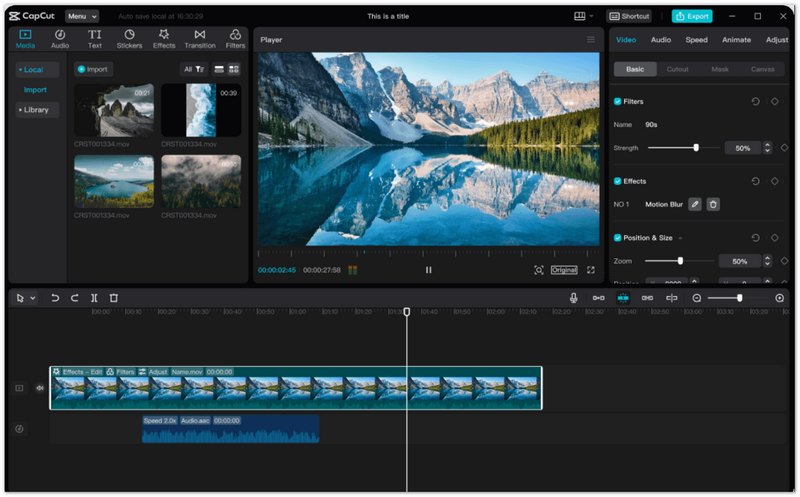800x497 pixels.
Task: Switch to the Speed tab
Action: click(x=696, y=40)
